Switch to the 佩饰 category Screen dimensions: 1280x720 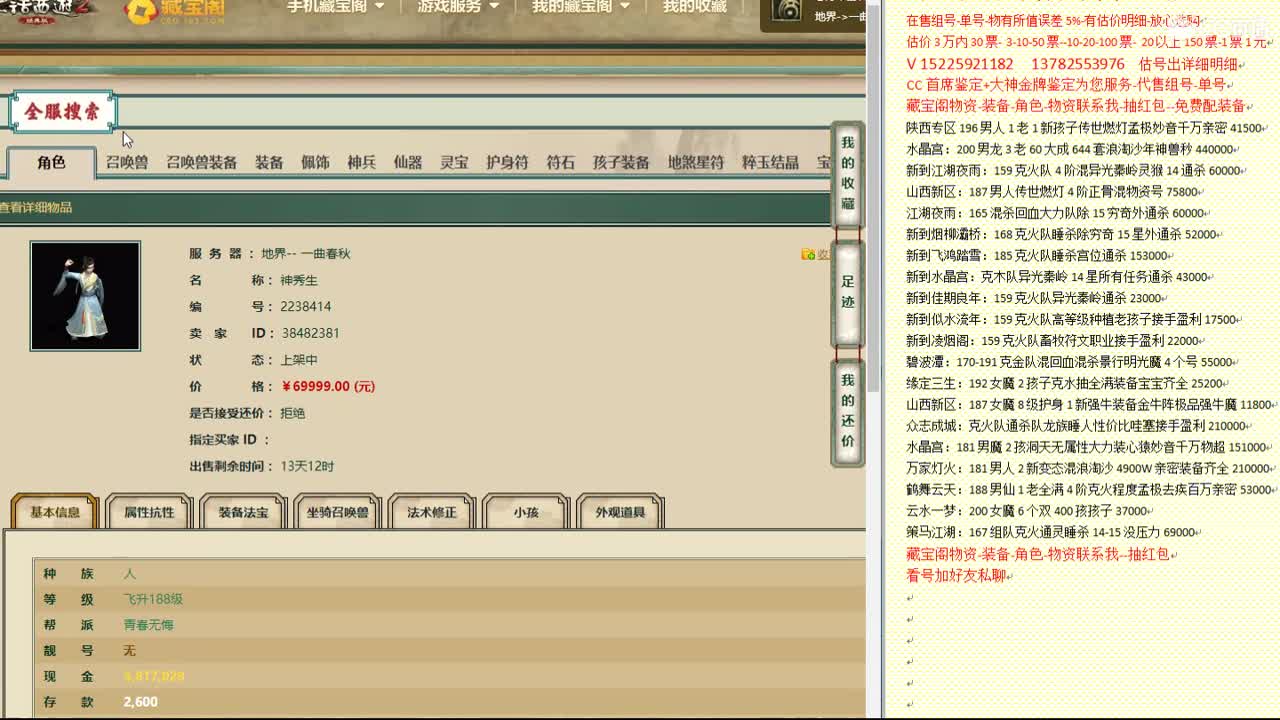[x=315, y=162]
